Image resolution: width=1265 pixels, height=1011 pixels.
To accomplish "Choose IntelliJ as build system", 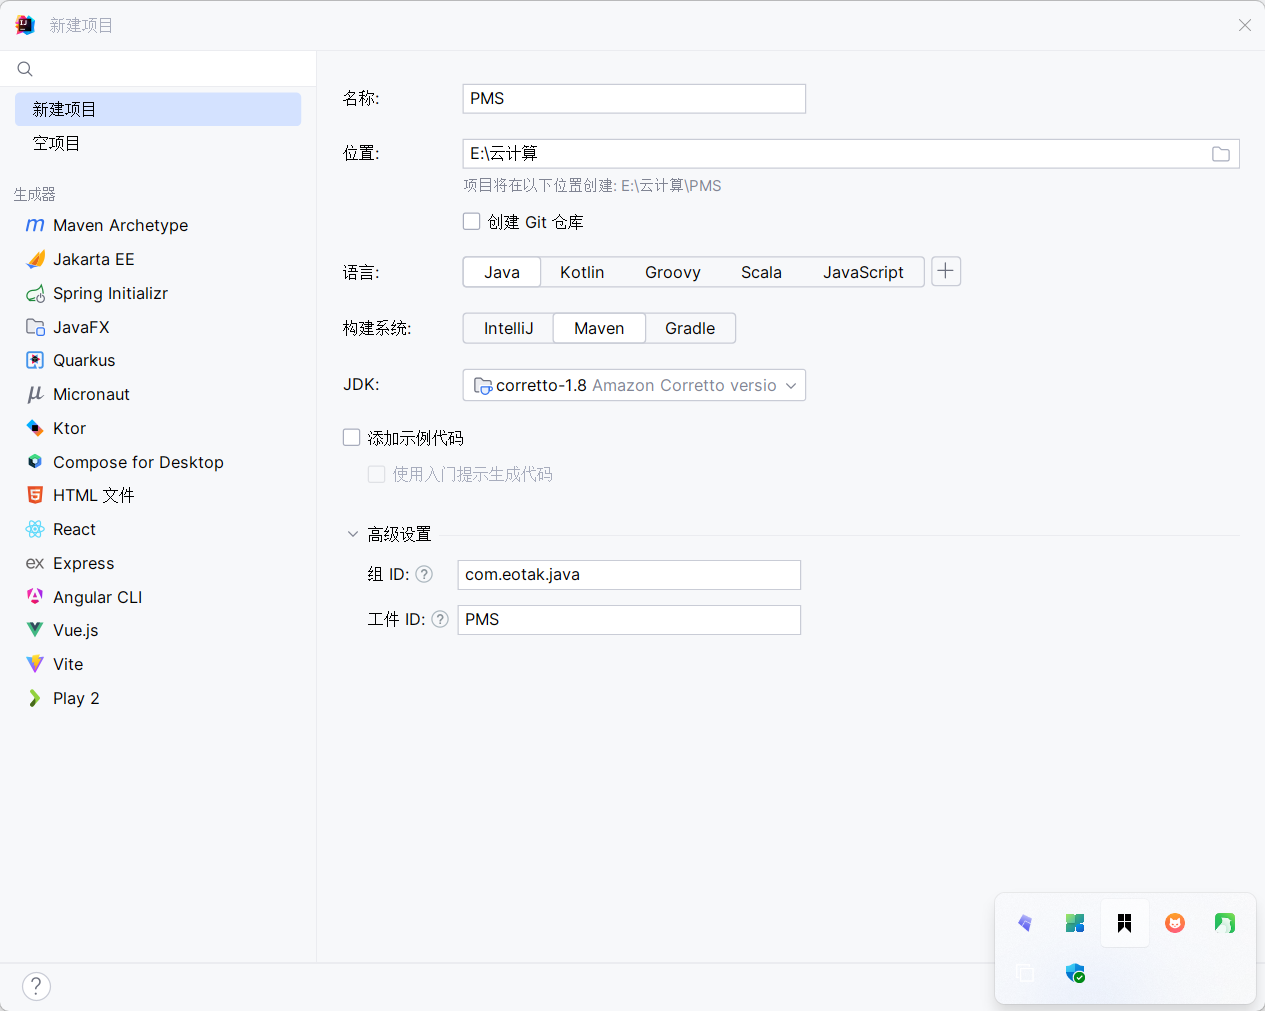I will click(508, 328).
